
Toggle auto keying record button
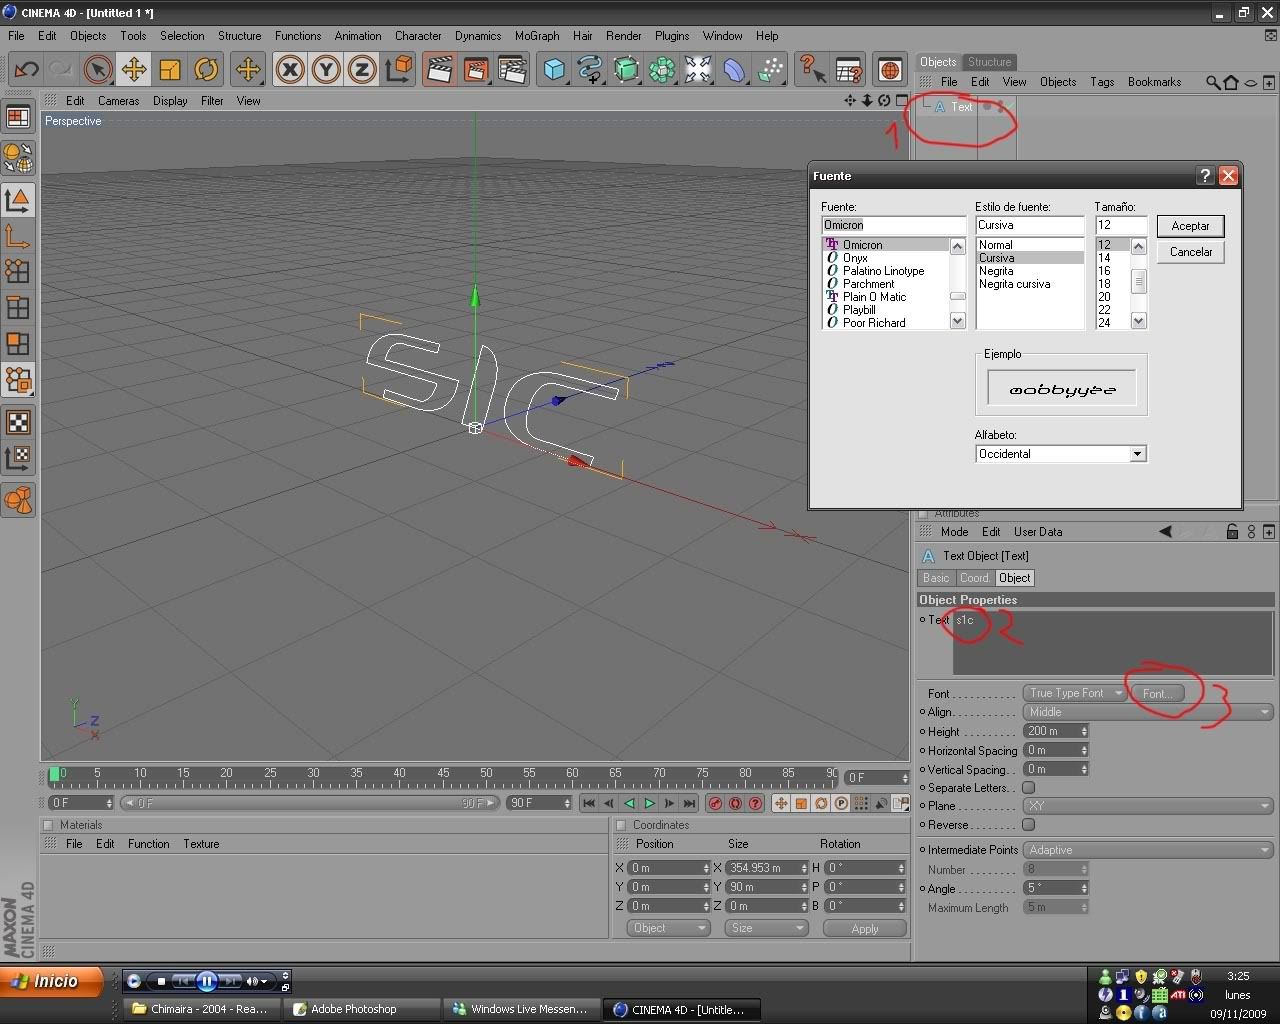click(x=735, y=803)
